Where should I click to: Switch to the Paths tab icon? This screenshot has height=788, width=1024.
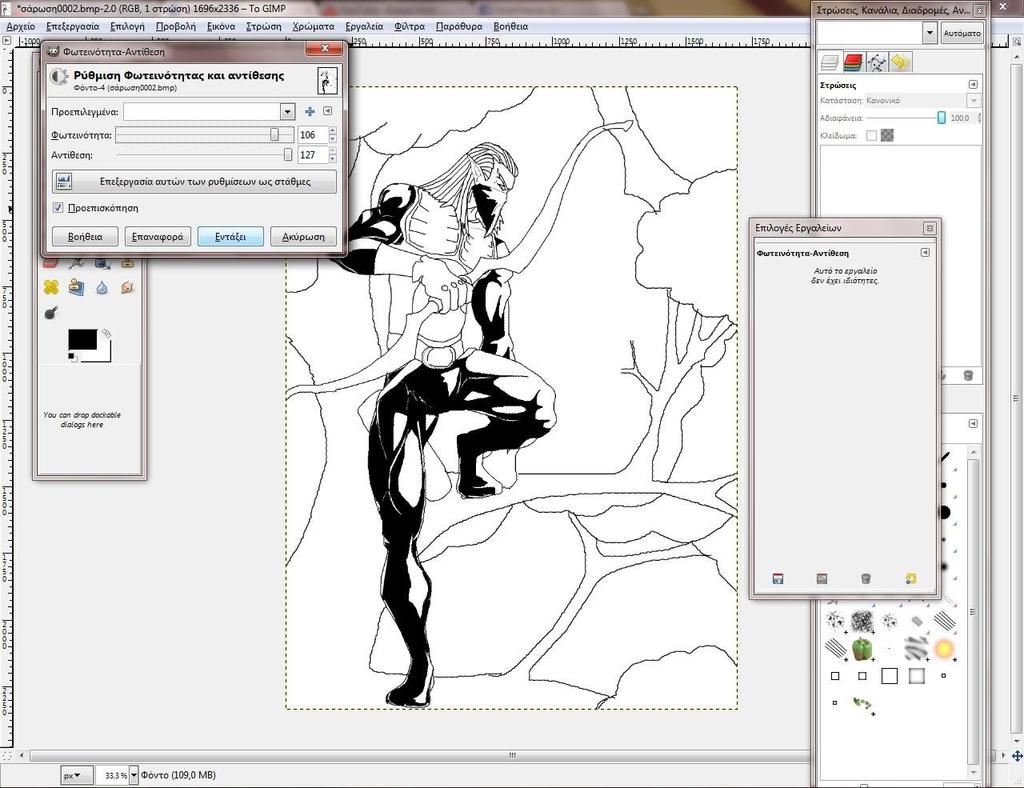tap(876, 63)
